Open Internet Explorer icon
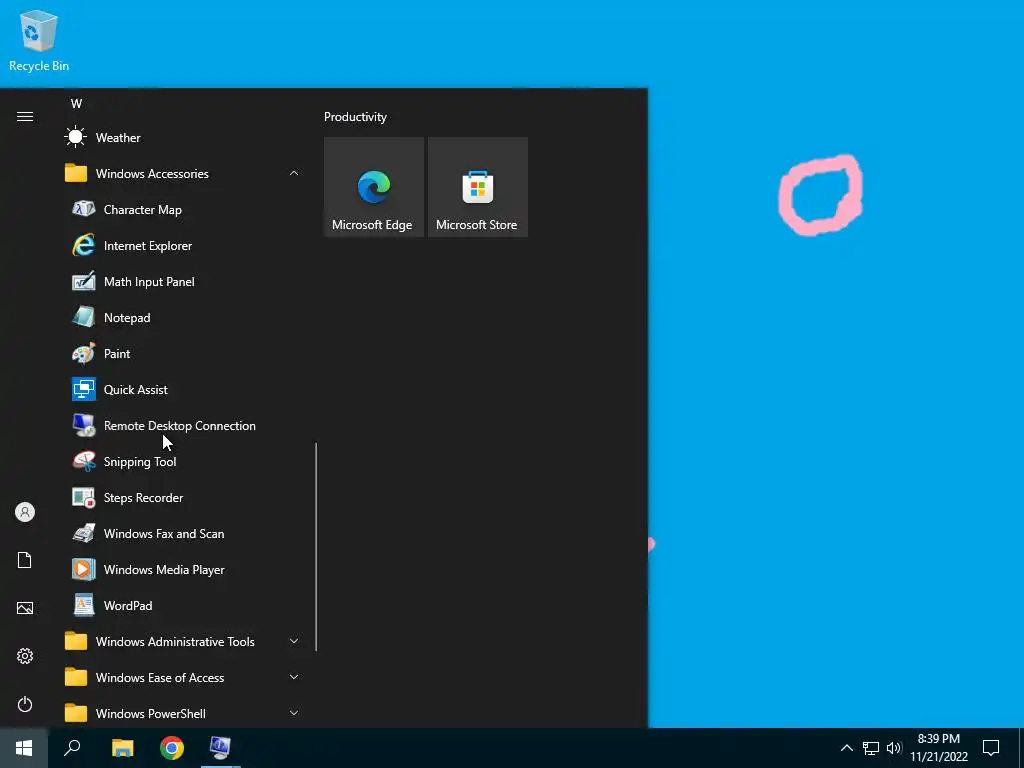The width and height of the screenshot is (1024, 768). 84,246
